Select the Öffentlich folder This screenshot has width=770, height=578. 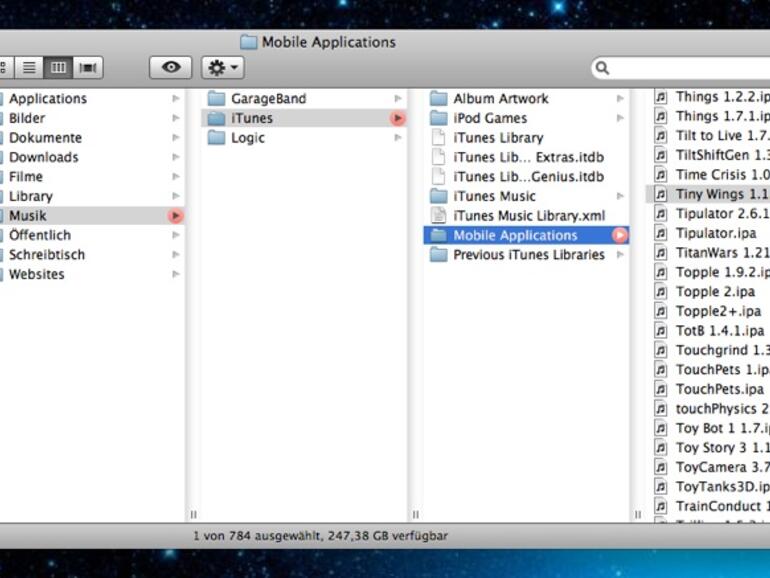coord(91,235)
